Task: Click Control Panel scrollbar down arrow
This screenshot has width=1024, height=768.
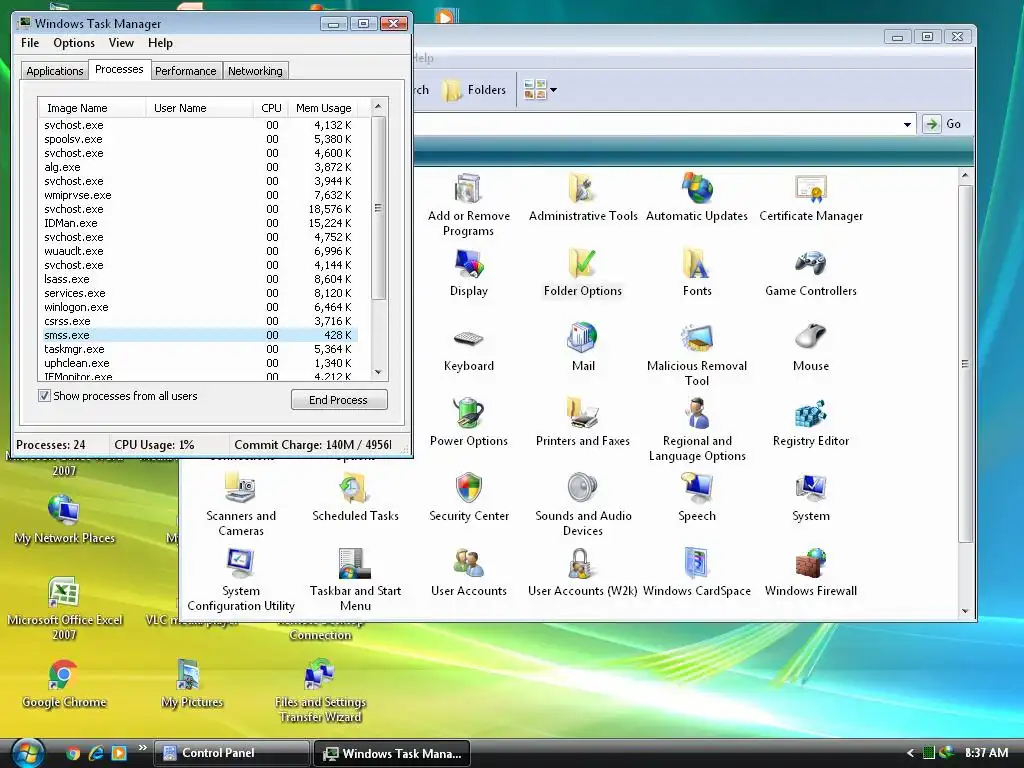Action: [x=965, y=611]
